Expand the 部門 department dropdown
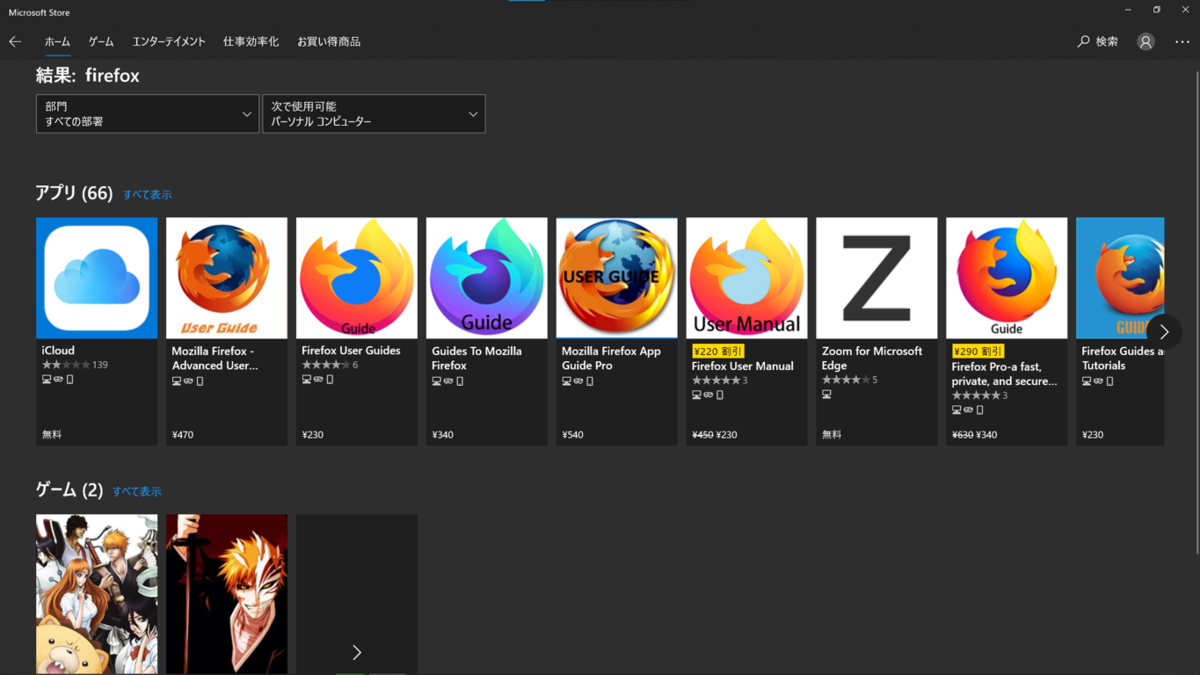This screenshot has width=1200, height=675. click(x=147, y=114)
